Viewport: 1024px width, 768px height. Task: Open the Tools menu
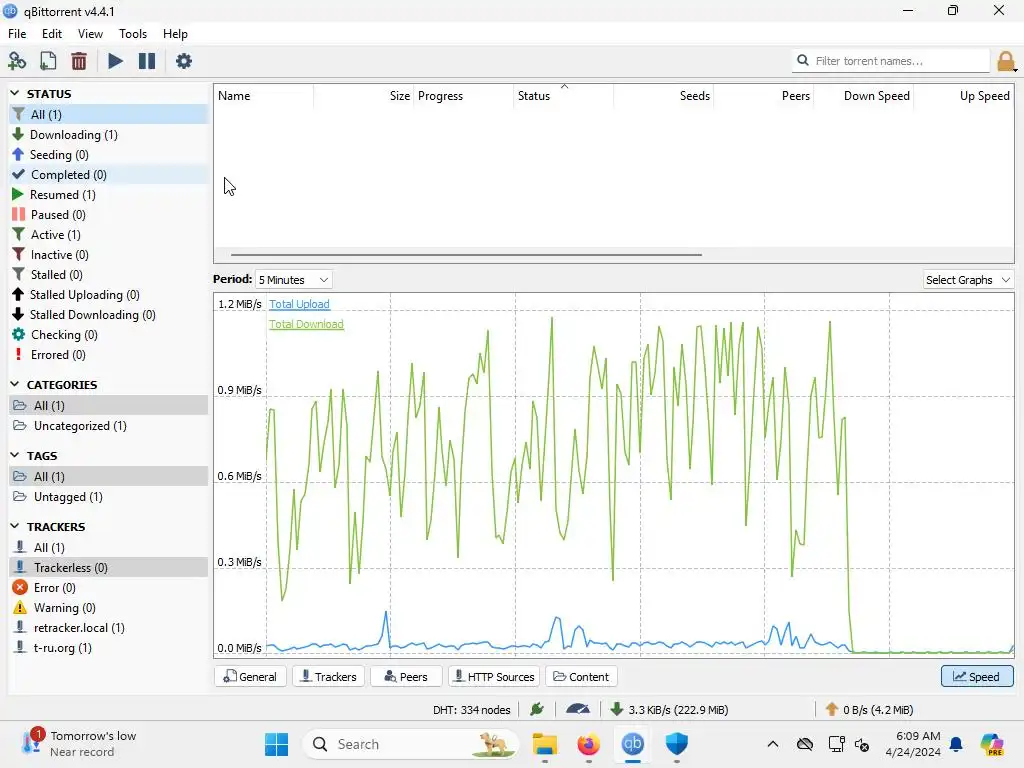click(133, 34)
